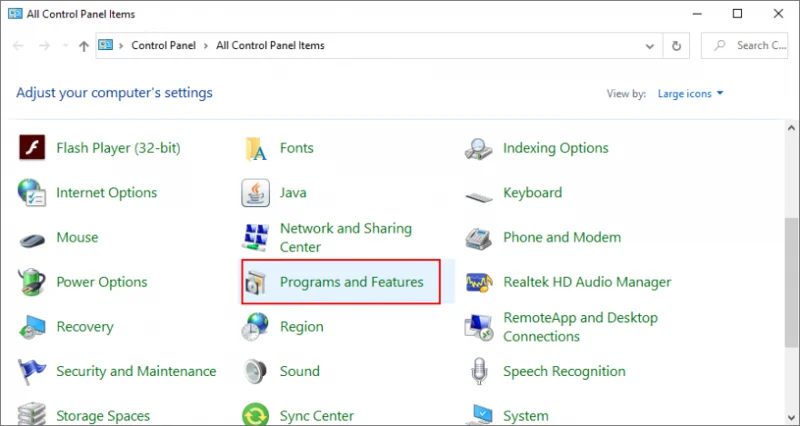Click the Indexing Options text link
This screenshot has height=426, width=800.
556,148
